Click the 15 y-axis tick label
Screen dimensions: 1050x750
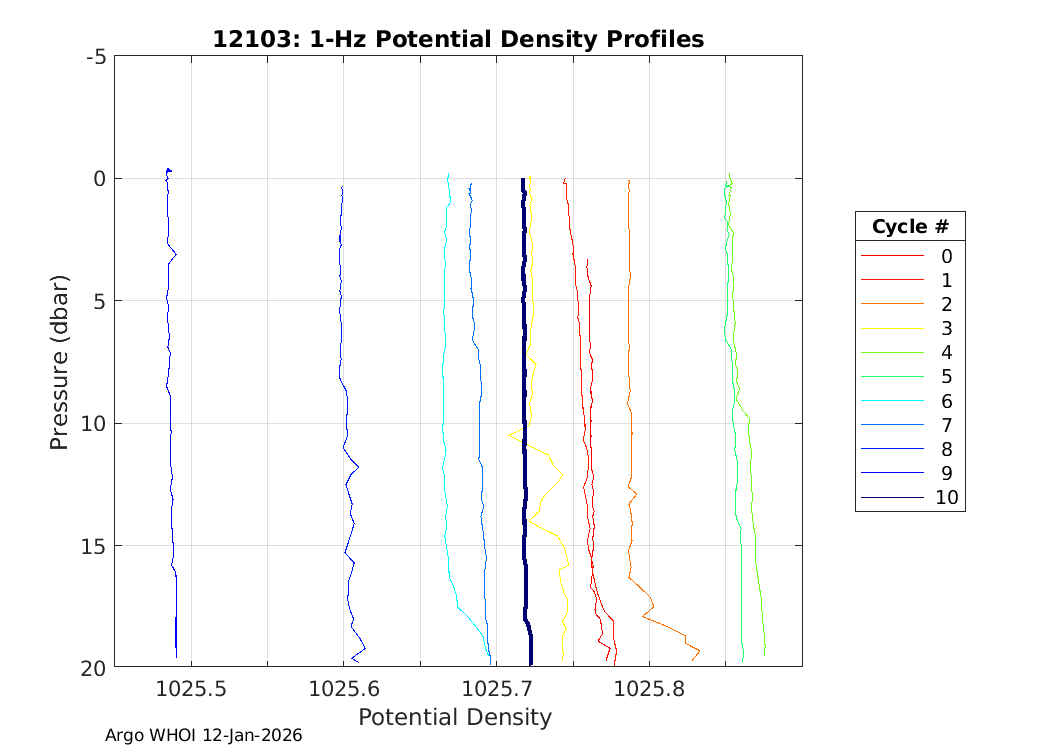(94, 546)
